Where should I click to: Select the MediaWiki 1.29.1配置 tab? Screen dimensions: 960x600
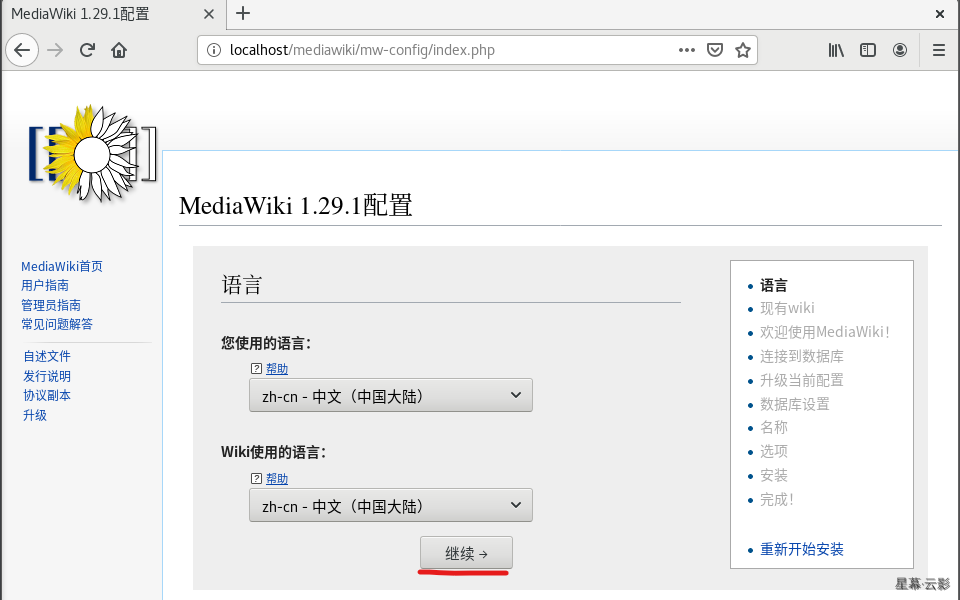click(x=100, y=14)
